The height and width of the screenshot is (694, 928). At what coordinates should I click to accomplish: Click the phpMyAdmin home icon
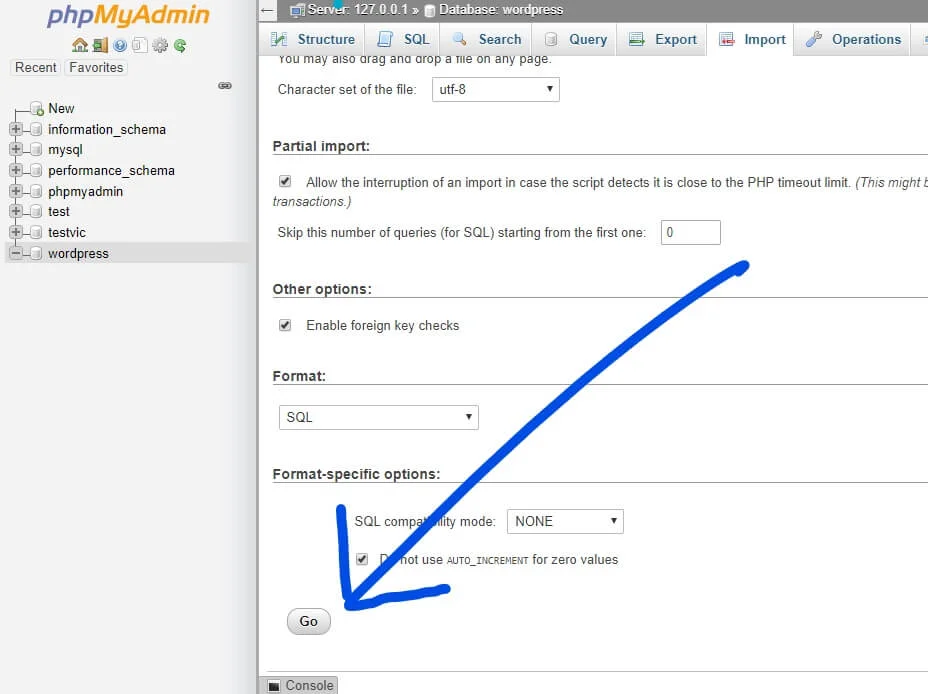click(80, 45)
